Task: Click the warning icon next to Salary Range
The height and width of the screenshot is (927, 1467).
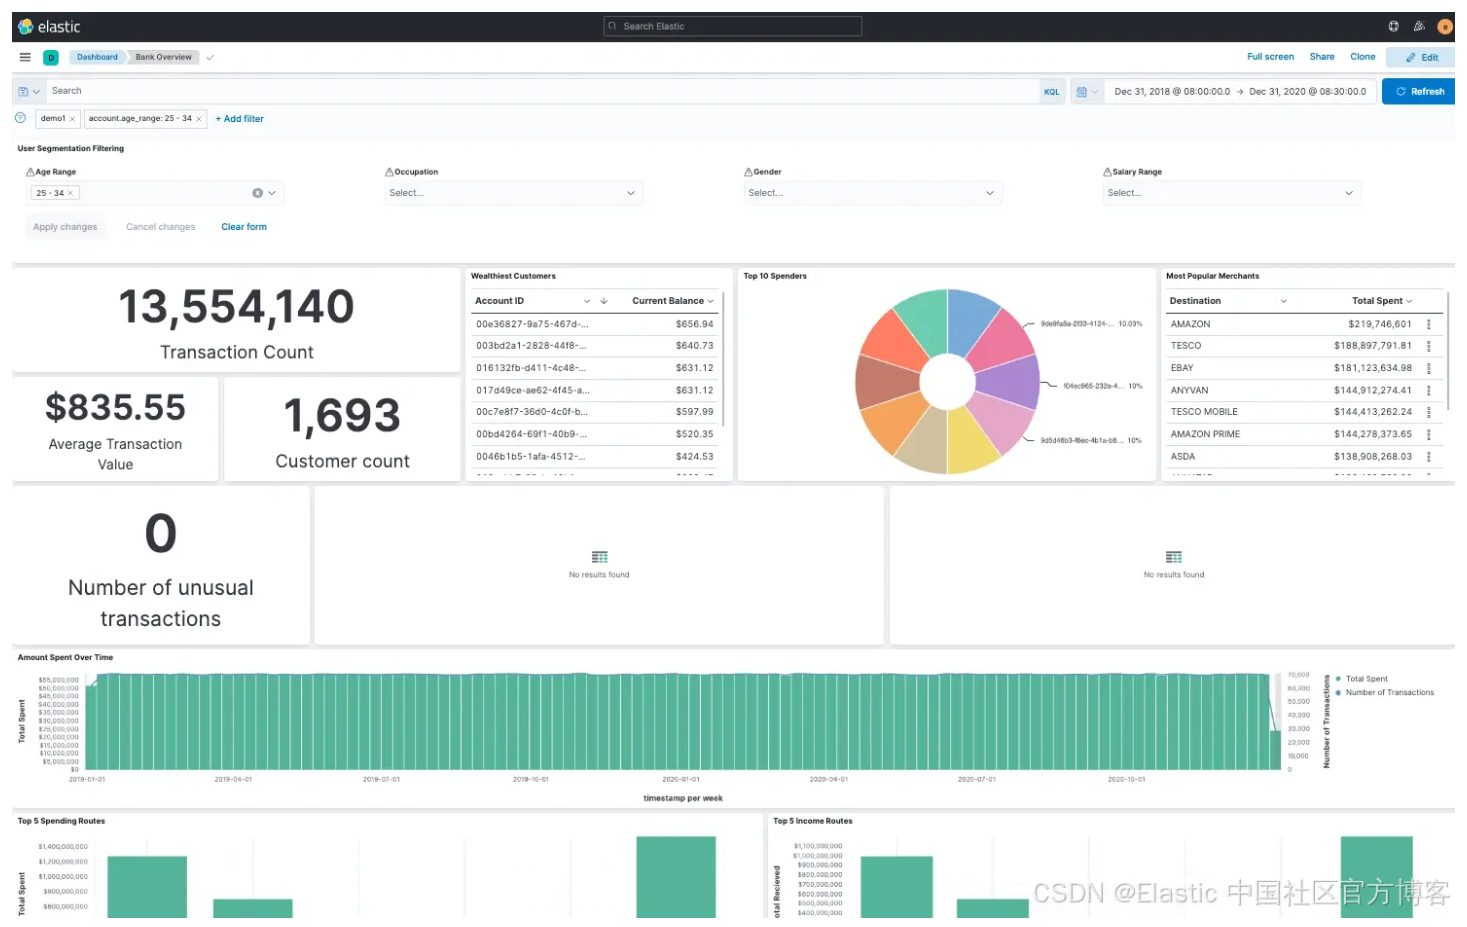Action: tap(1107, 172)
